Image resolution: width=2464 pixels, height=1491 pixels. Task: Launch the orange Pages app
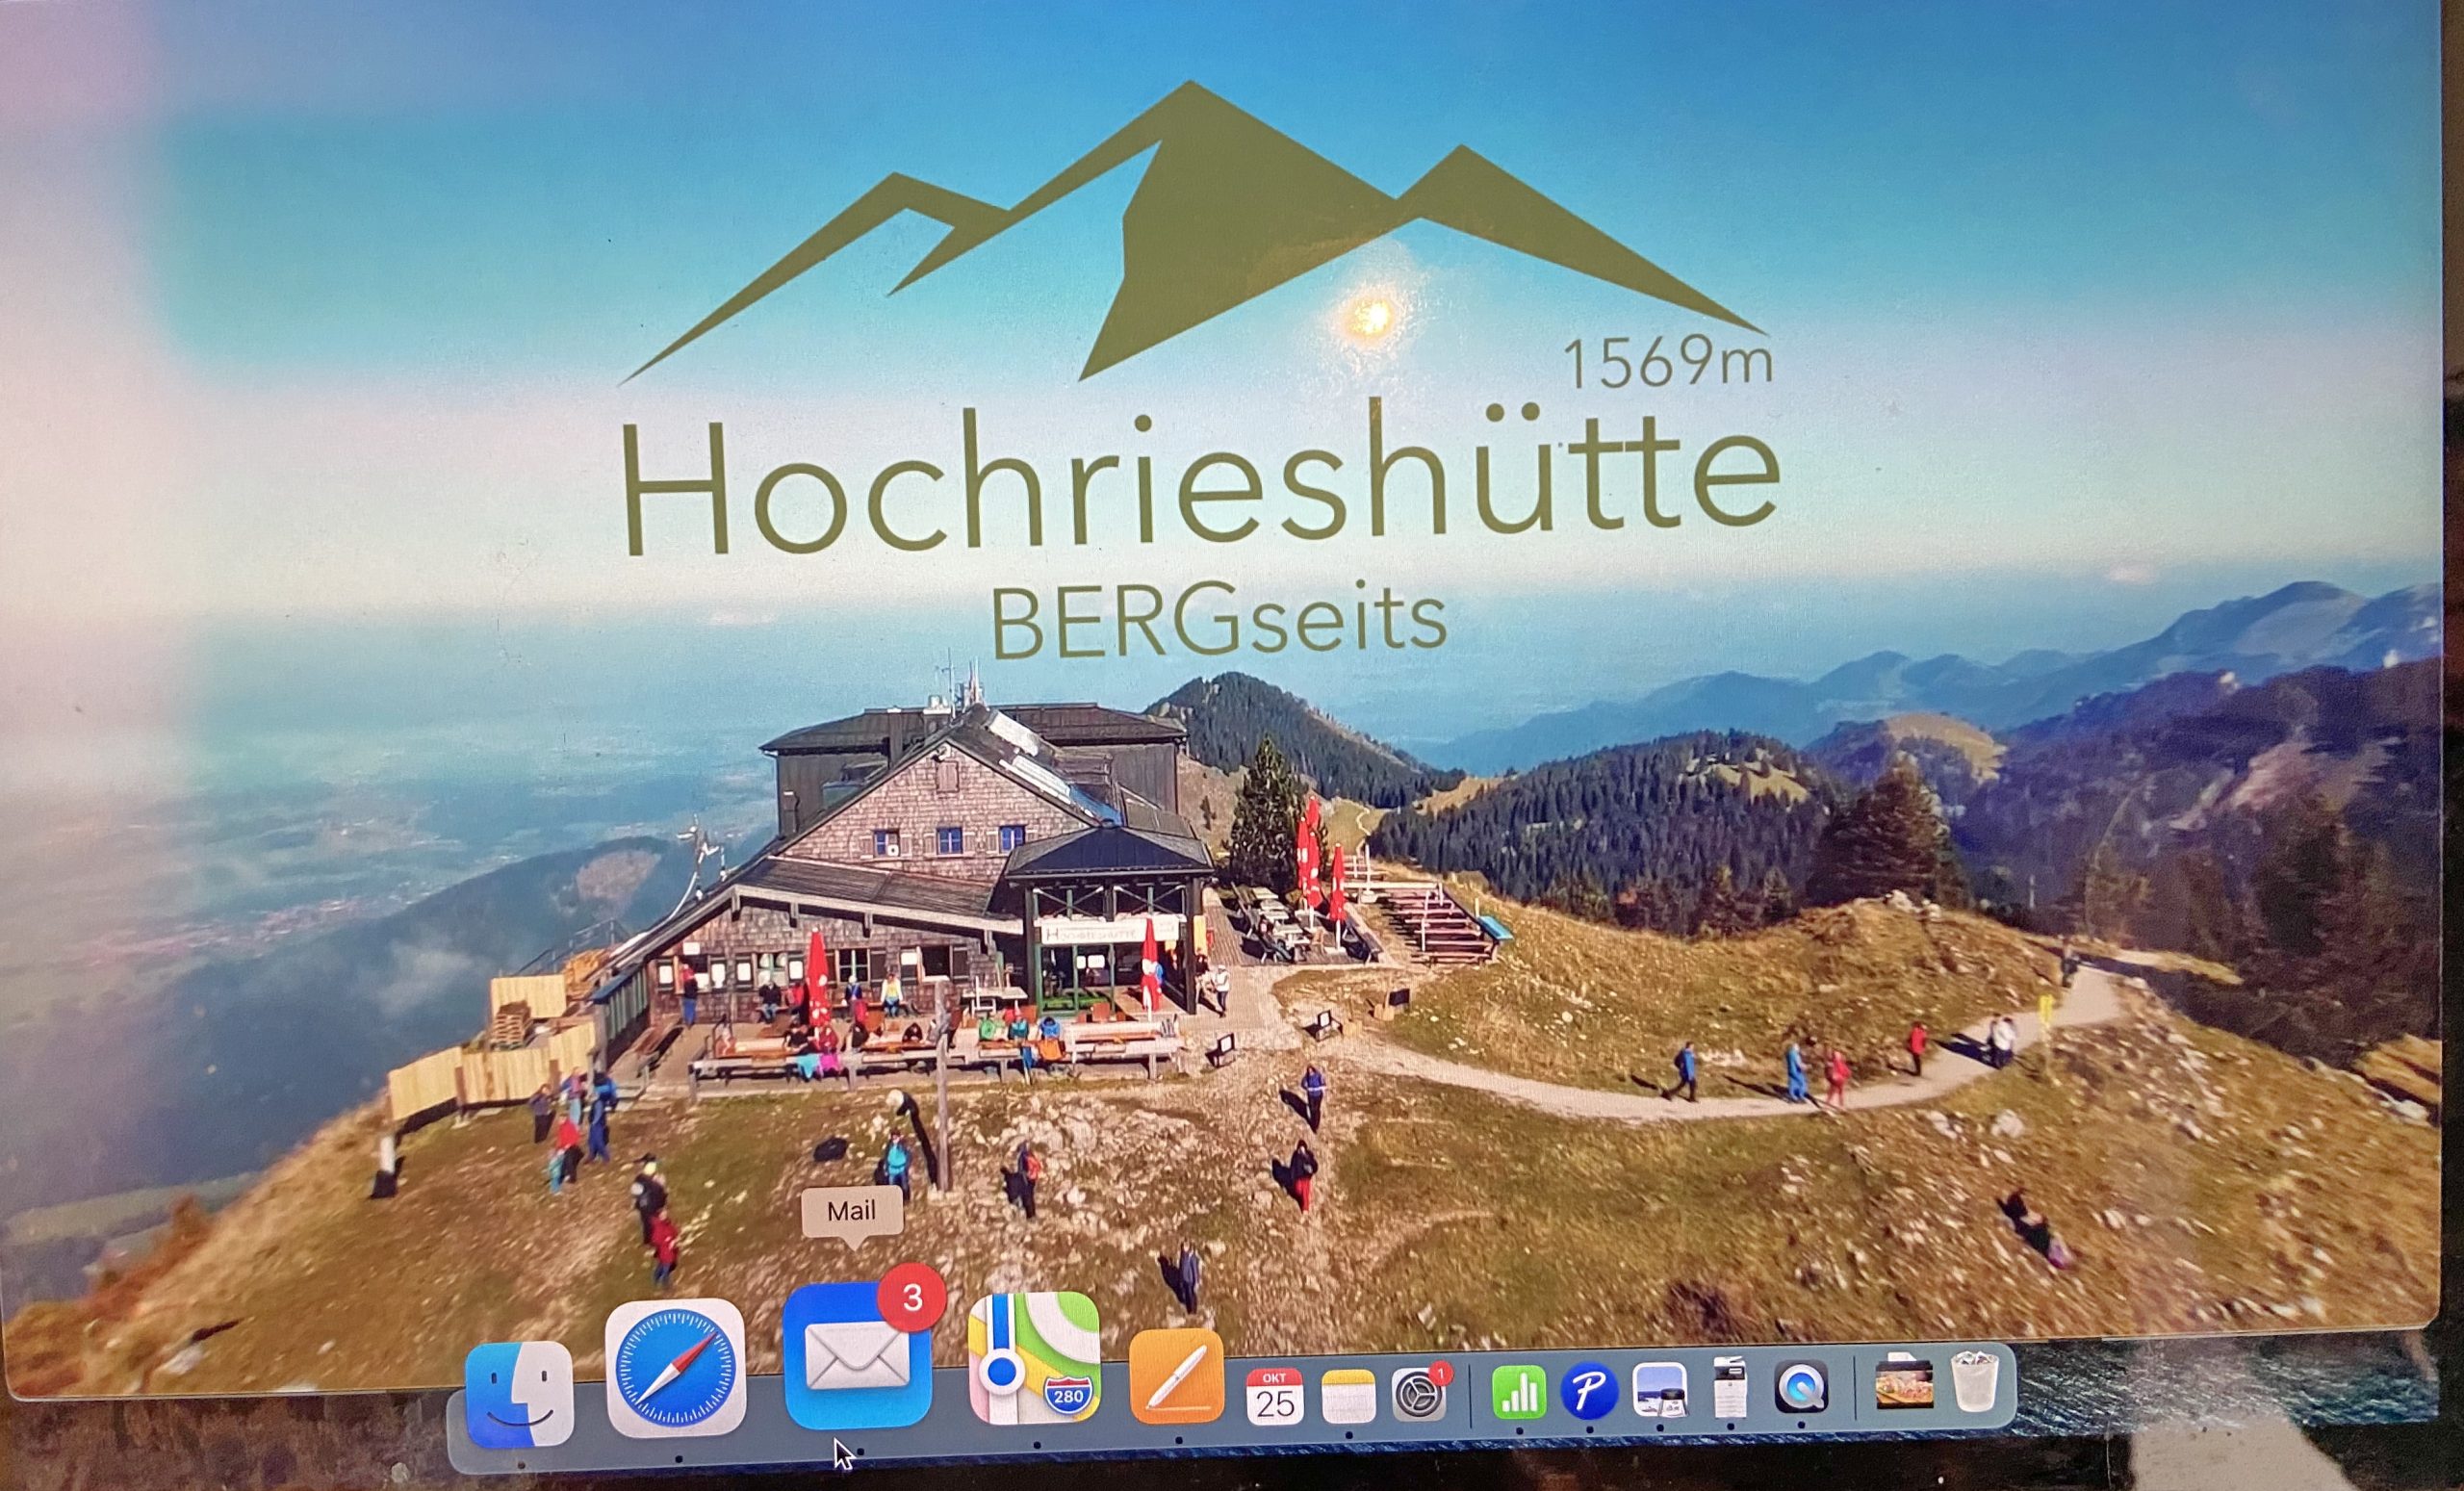[1176, 1376]
